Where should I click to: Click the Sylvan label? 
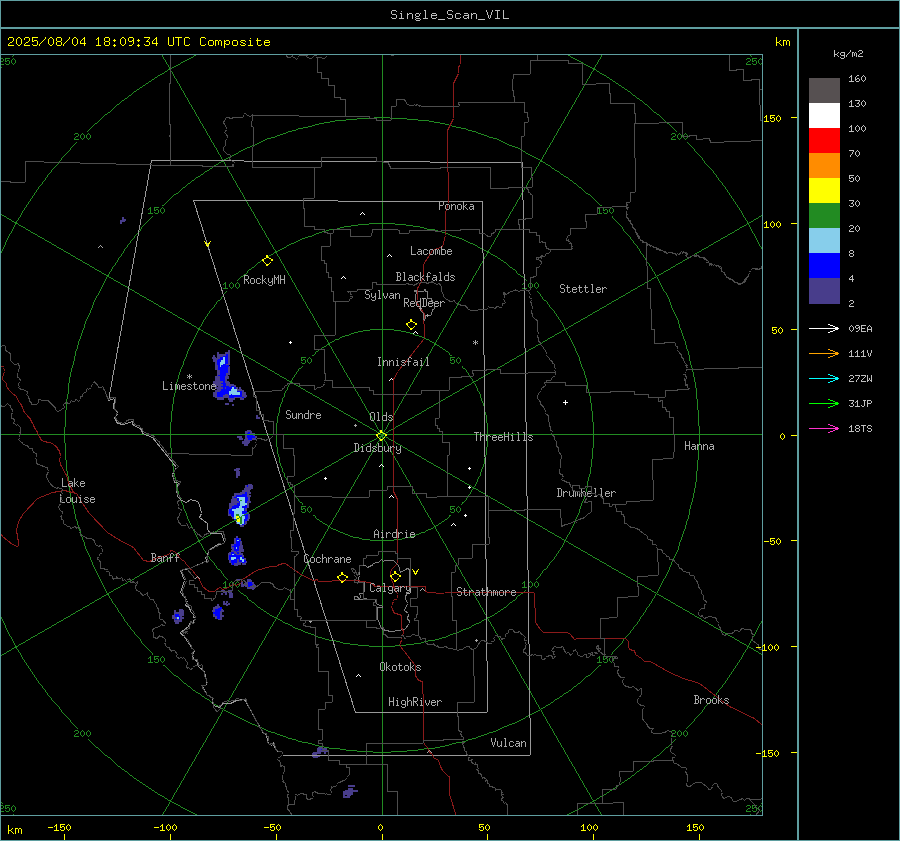(x=382, y=295)
